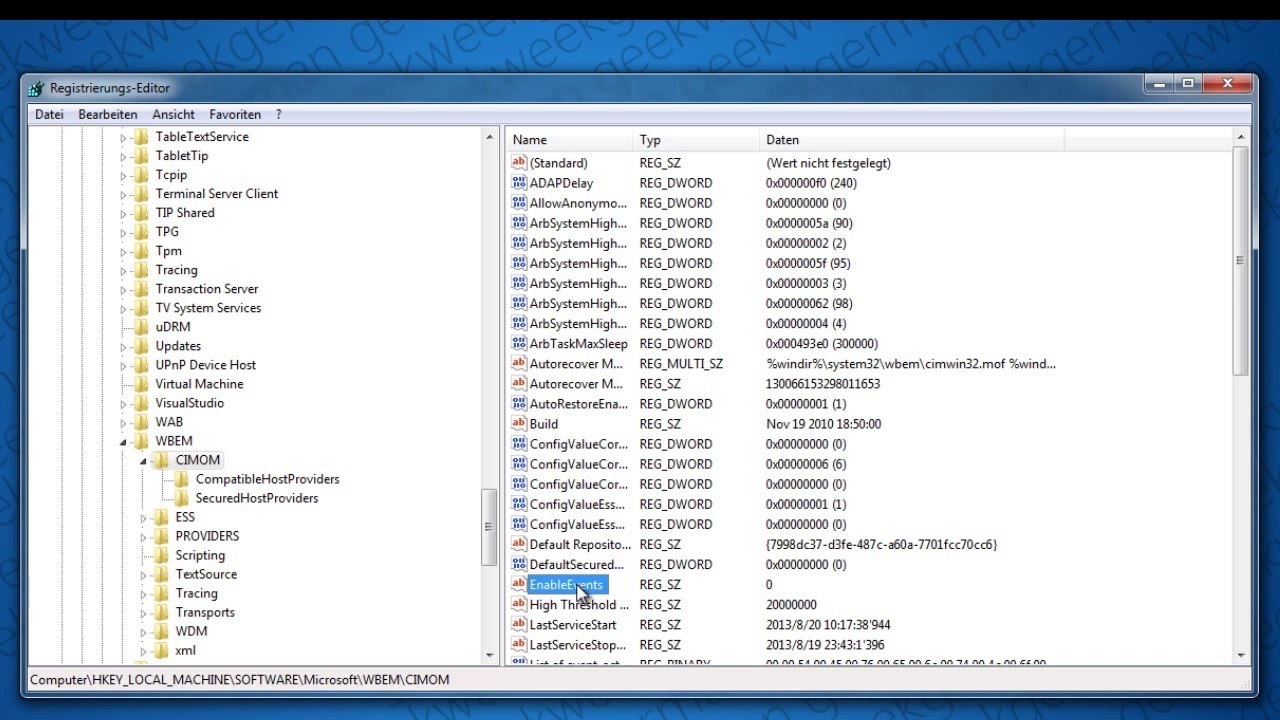Click the AutoRestoreEna... value icon
This screenshot has width=1280, height=720.
pyautogui.click(x=519, y=404)
